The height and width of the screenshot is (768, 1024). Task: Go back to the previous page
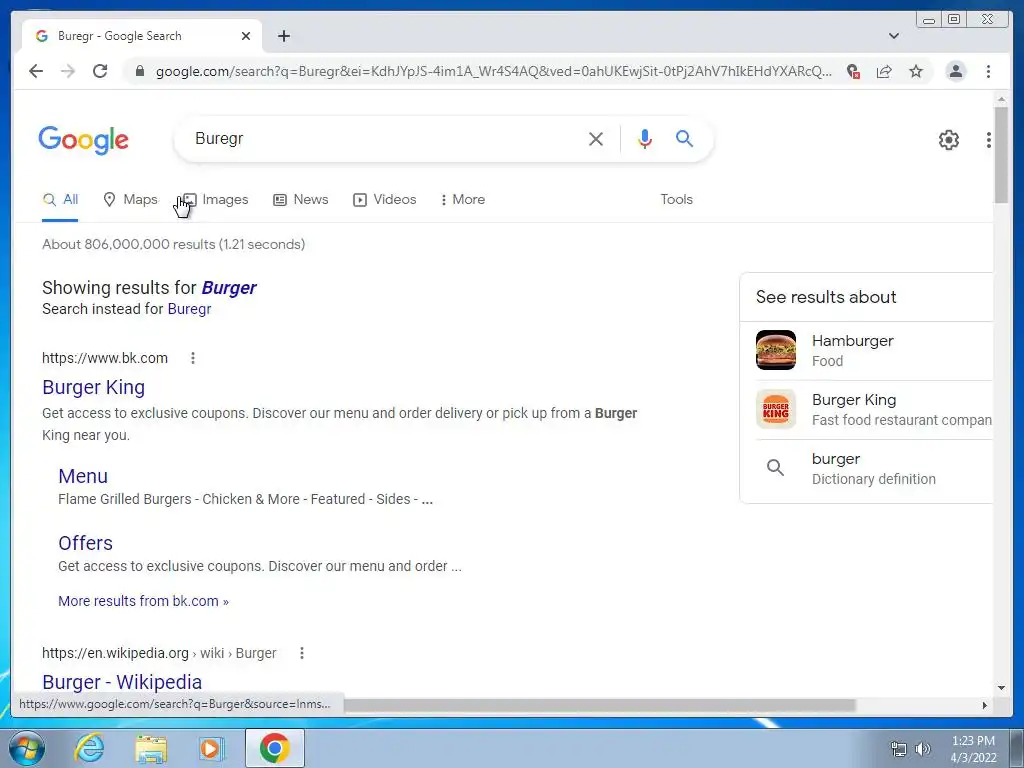tap(36, 71)
